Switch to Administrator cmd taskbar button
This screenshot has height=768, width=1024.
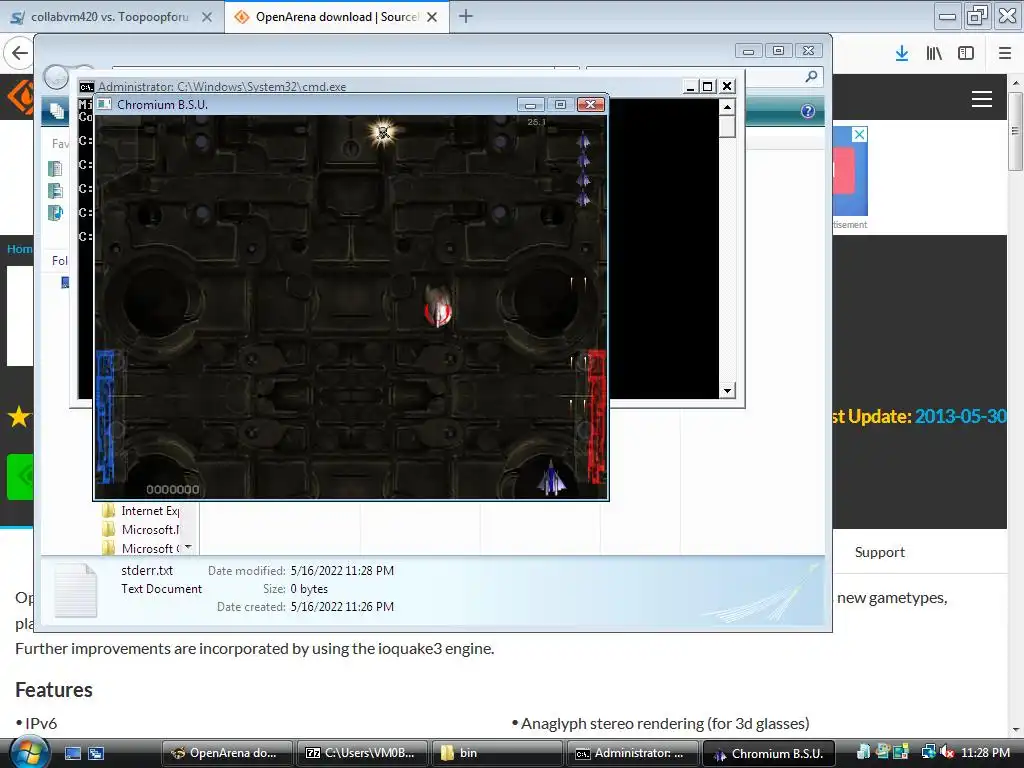click(x=632, y=753)
